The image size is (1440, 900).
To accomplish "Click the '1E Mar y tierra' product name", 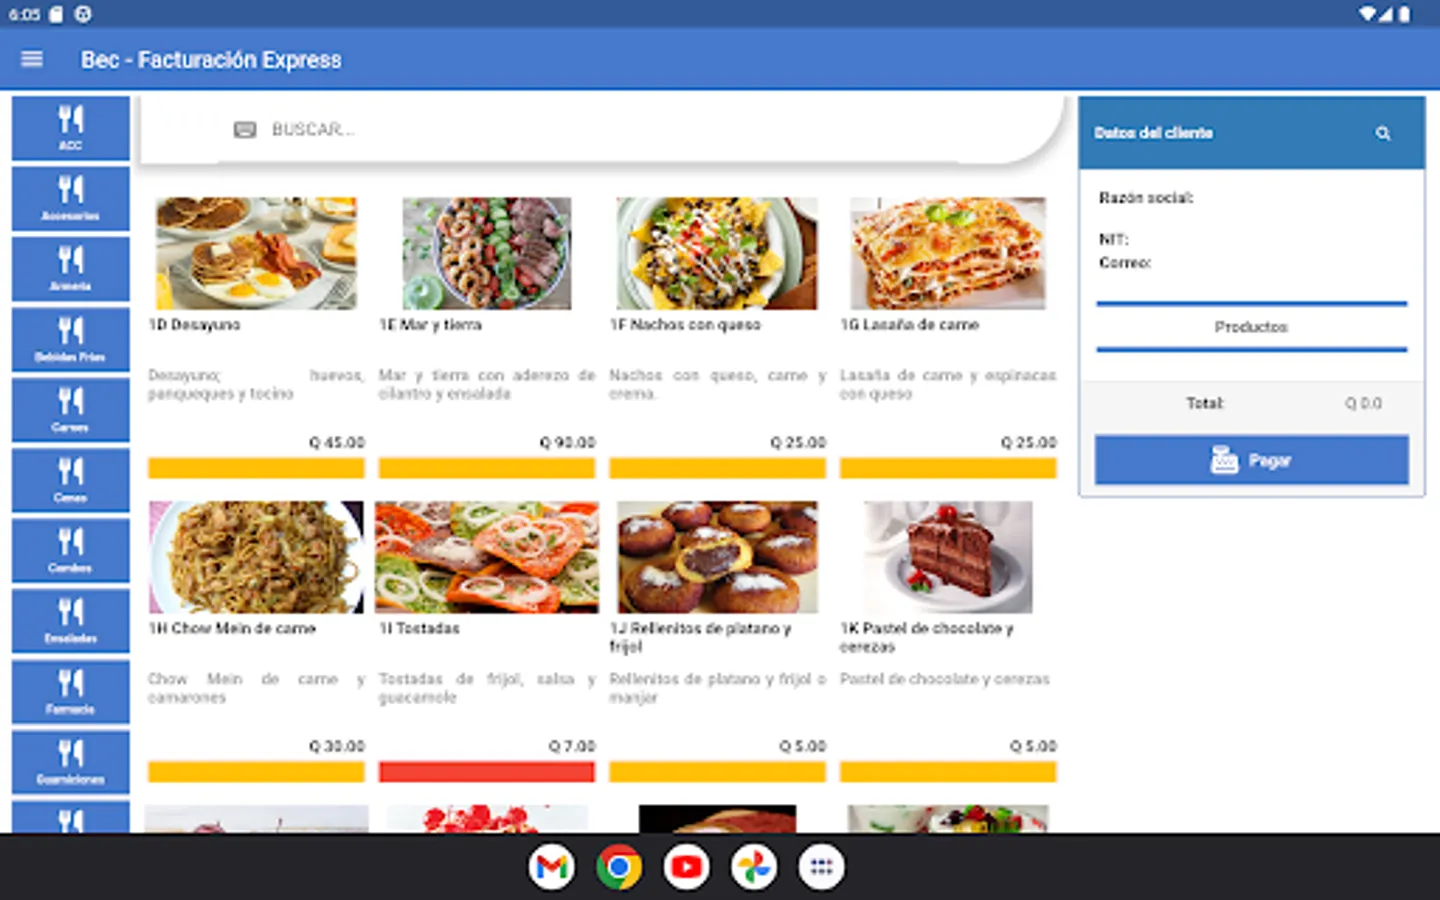I will point(430,325).
